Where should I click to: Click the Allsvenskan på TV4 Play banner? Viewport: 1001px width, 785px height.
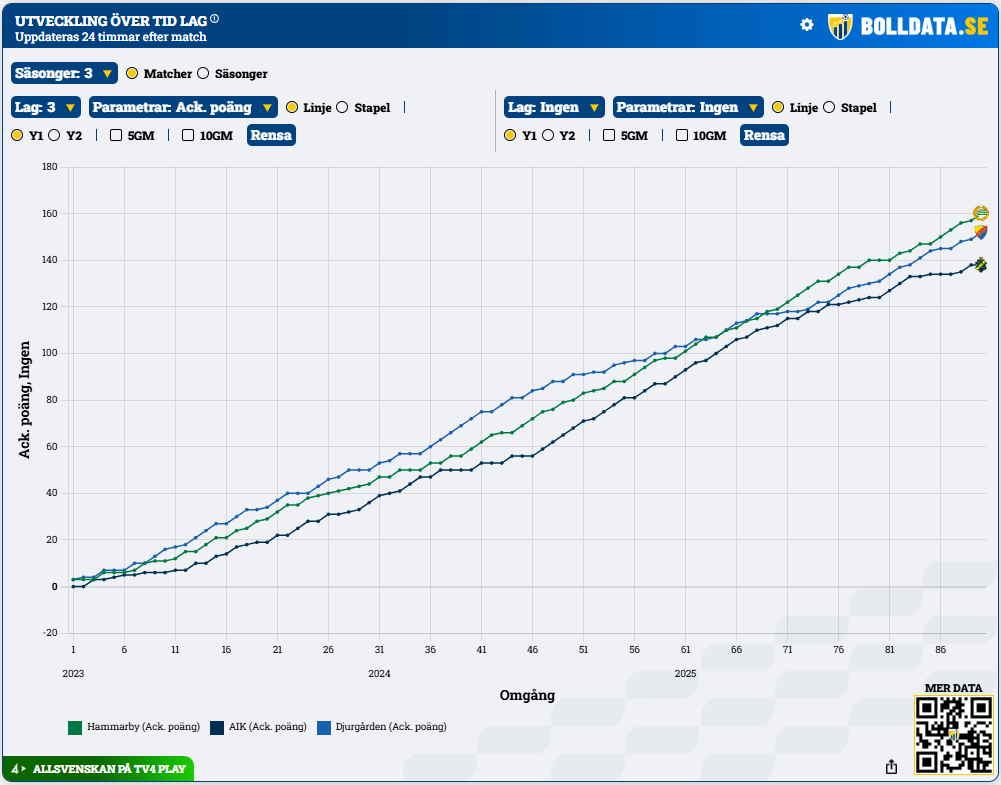tap(98, 769)
